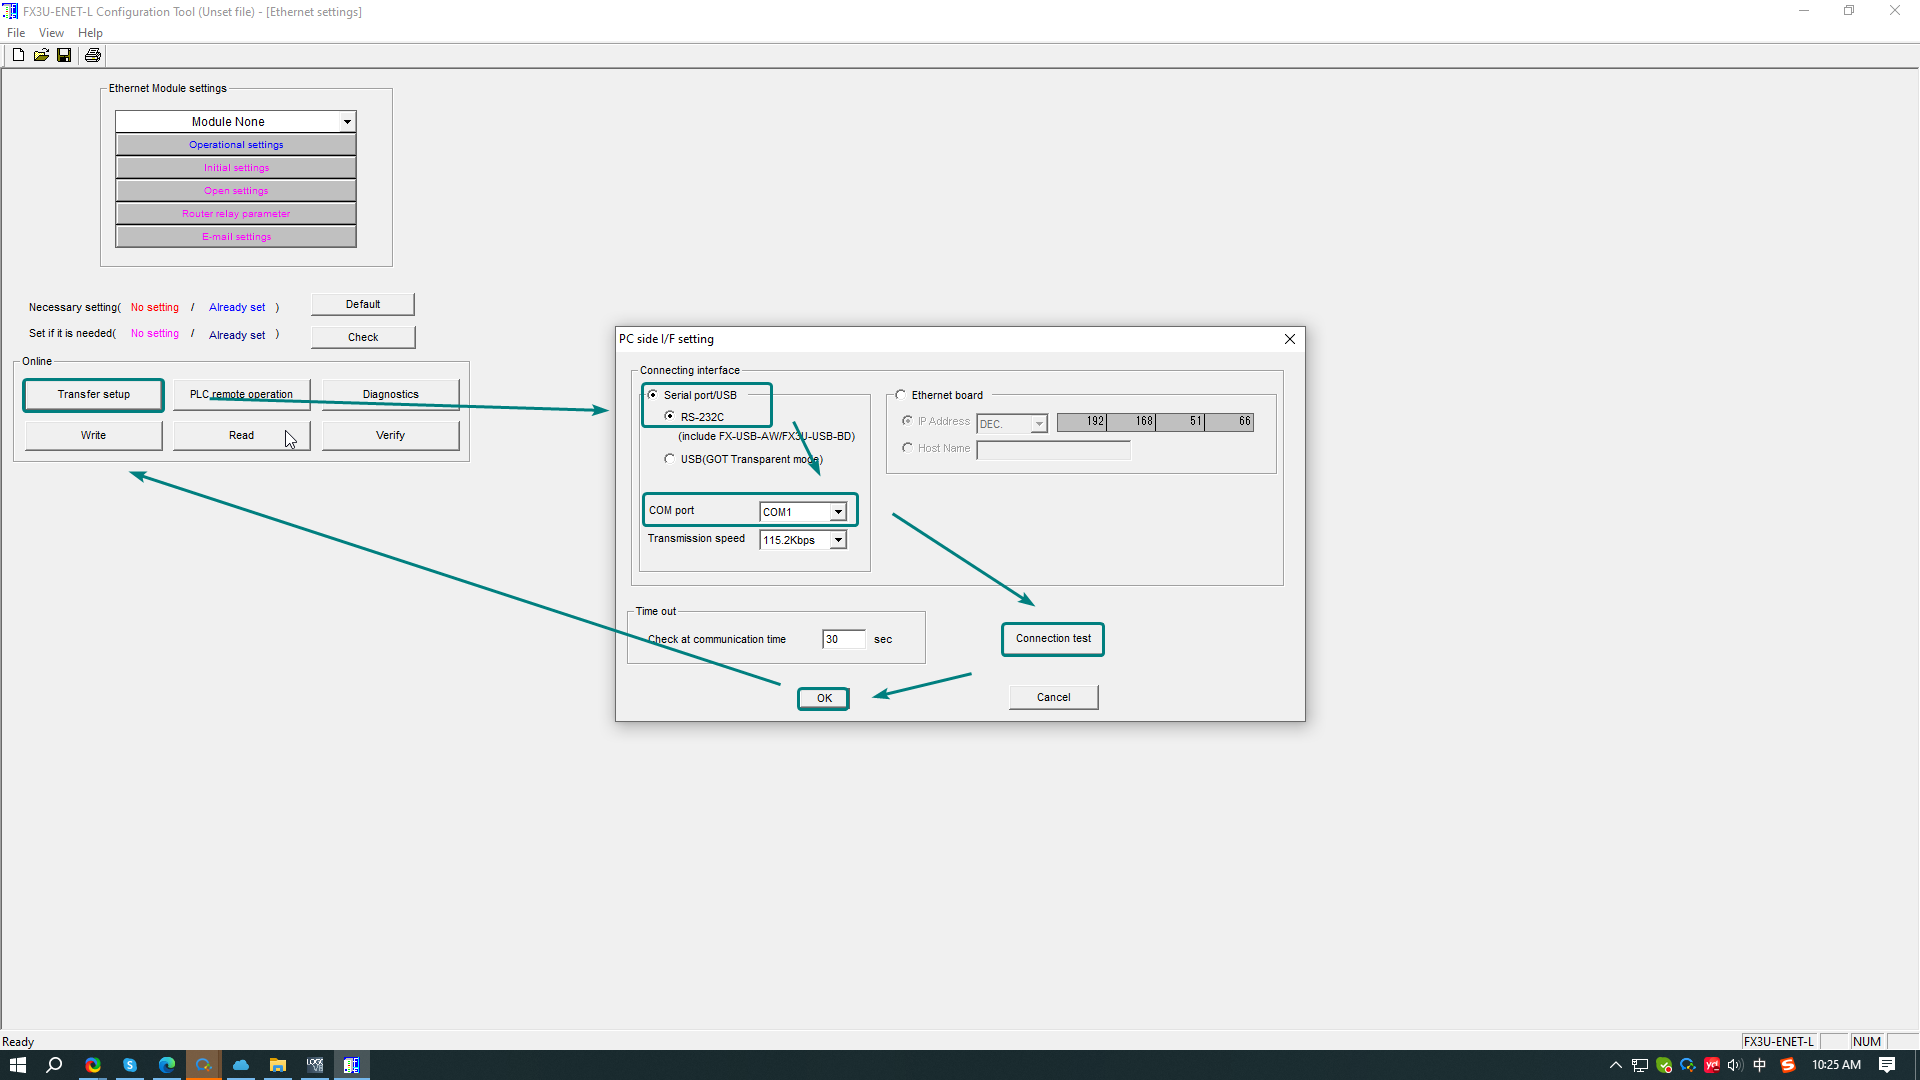1920x1080 pixels.
Task: Open the Module None dropdown
Action: (x=347, y=122)
